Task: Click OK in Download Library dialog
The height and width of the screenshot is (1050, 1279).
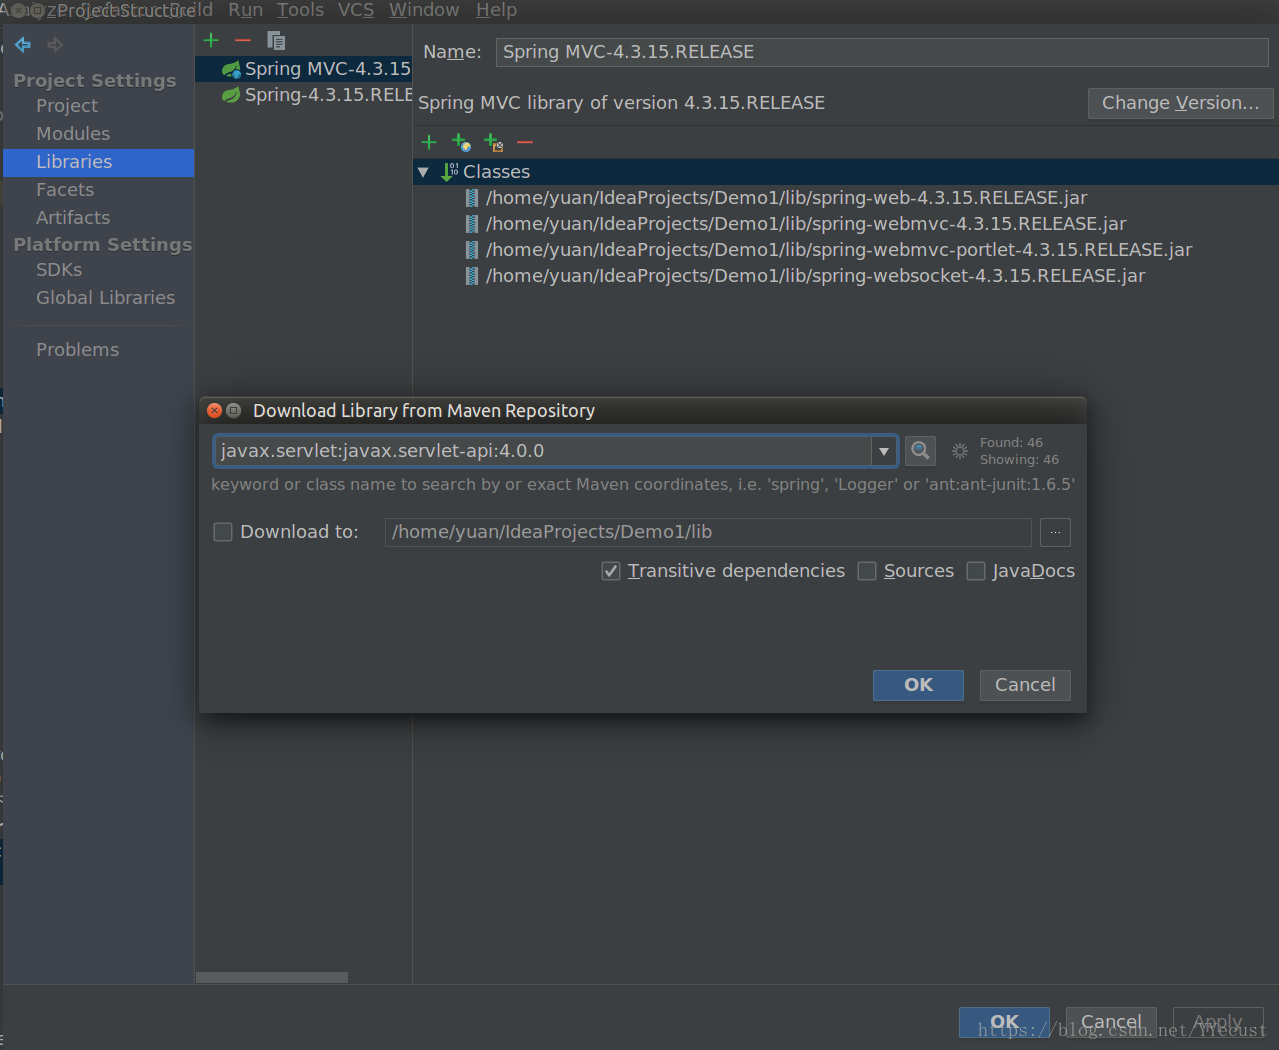Action: (918, 685)
